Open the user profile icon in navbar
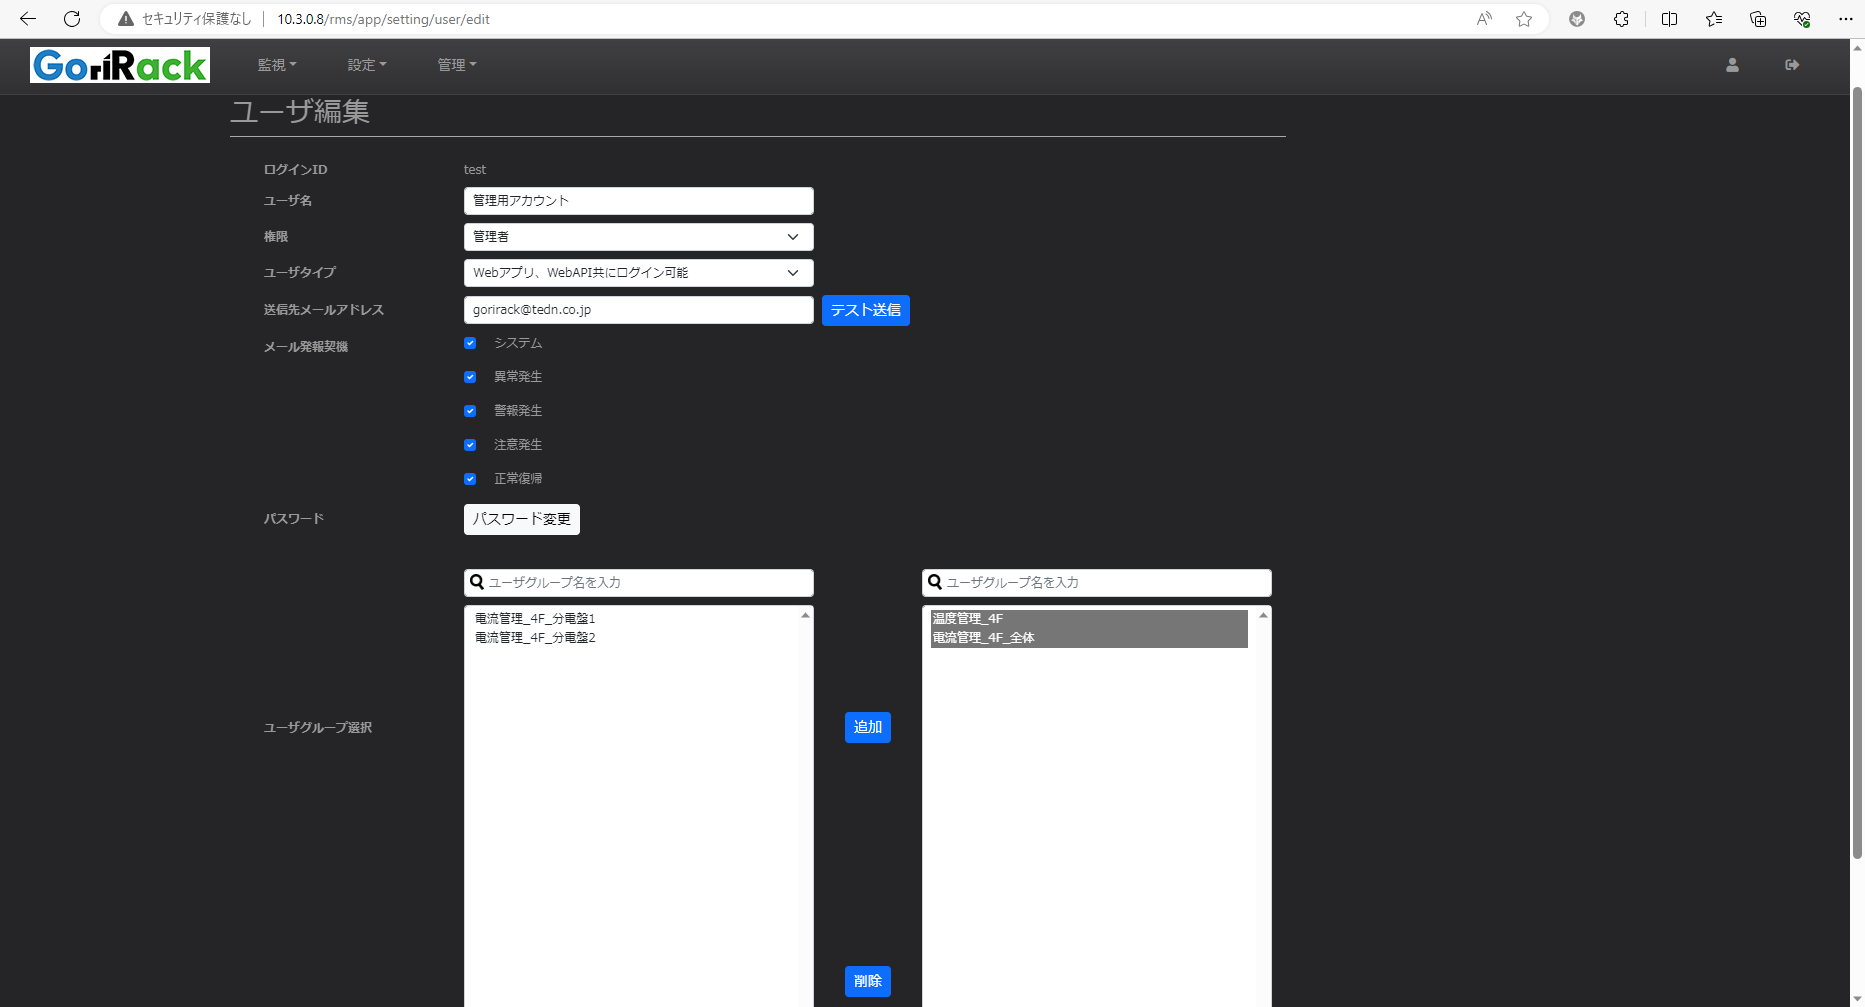The image size is (1865, 1007). [1732, 65]
